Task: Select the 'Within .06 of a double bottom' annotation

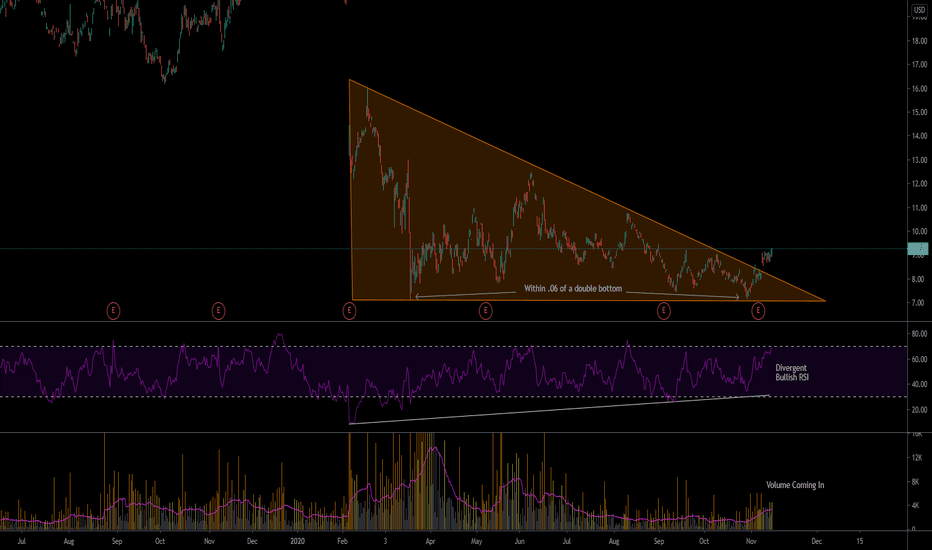Action: coord(573,288)
